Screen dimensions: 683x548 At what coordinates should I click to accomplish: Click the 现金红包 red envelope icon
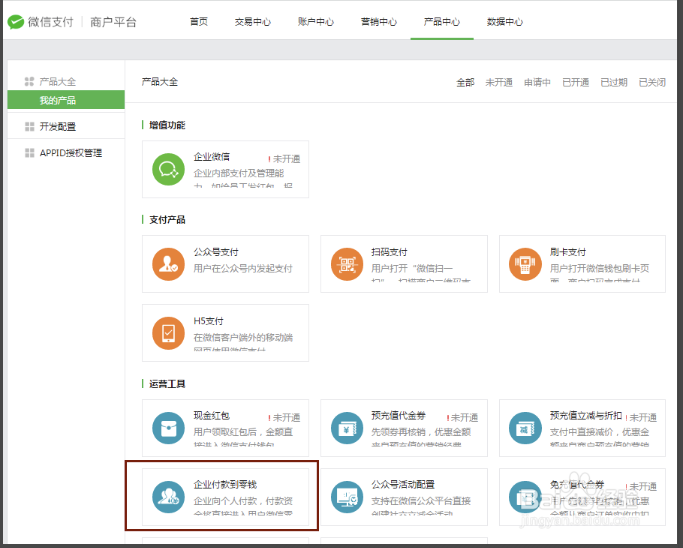pos(169,427)
